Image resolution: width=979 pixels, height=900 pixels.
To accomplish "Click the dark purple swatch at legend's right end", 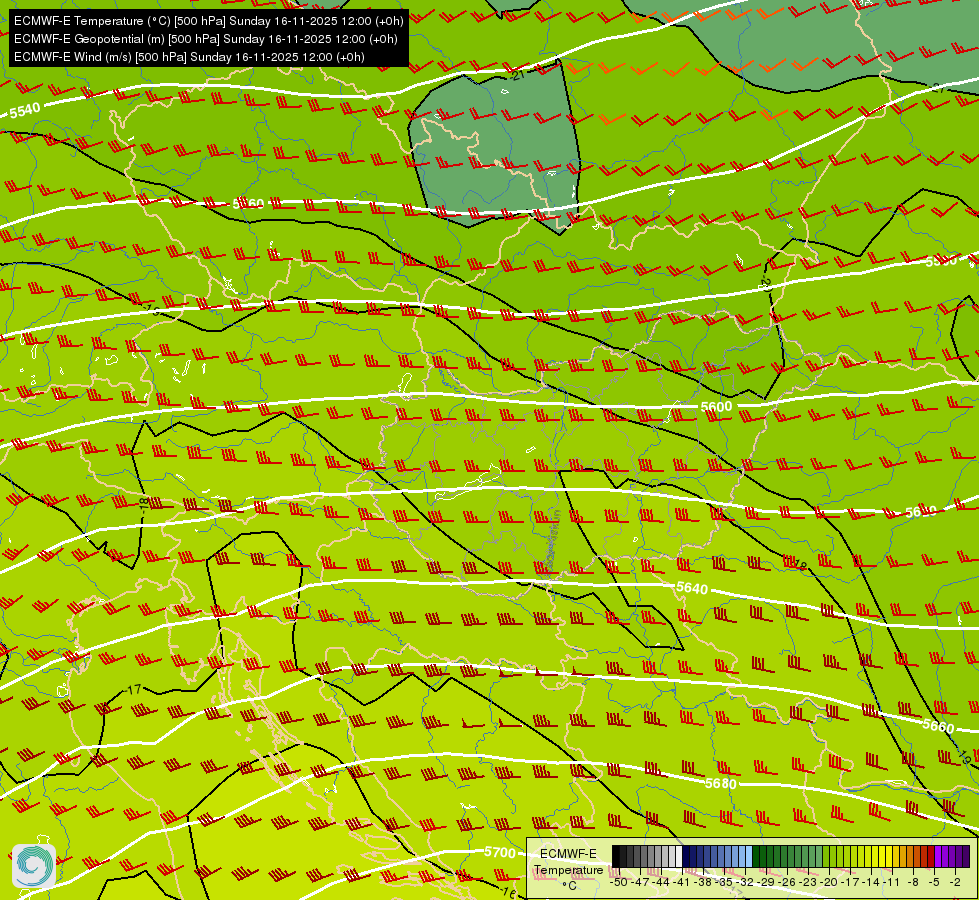I will point(966,856).
